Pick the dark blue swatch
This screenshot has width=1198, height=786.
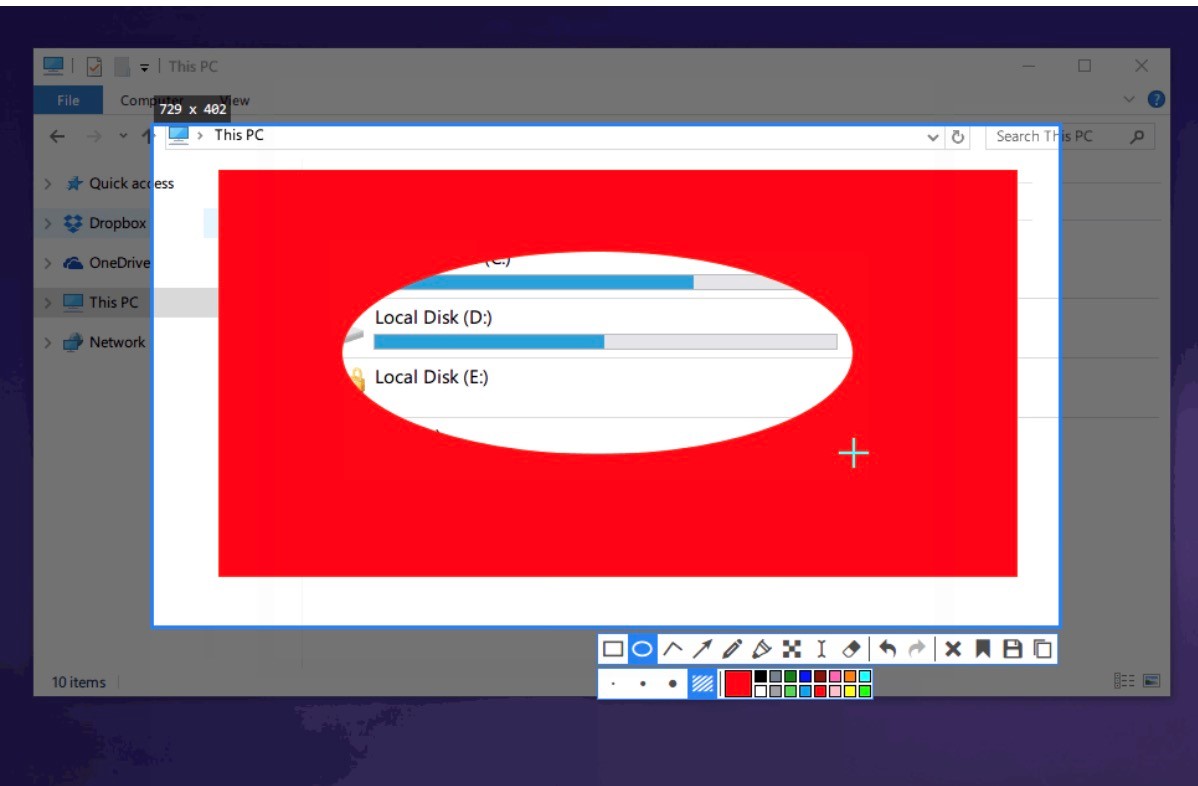805,676
